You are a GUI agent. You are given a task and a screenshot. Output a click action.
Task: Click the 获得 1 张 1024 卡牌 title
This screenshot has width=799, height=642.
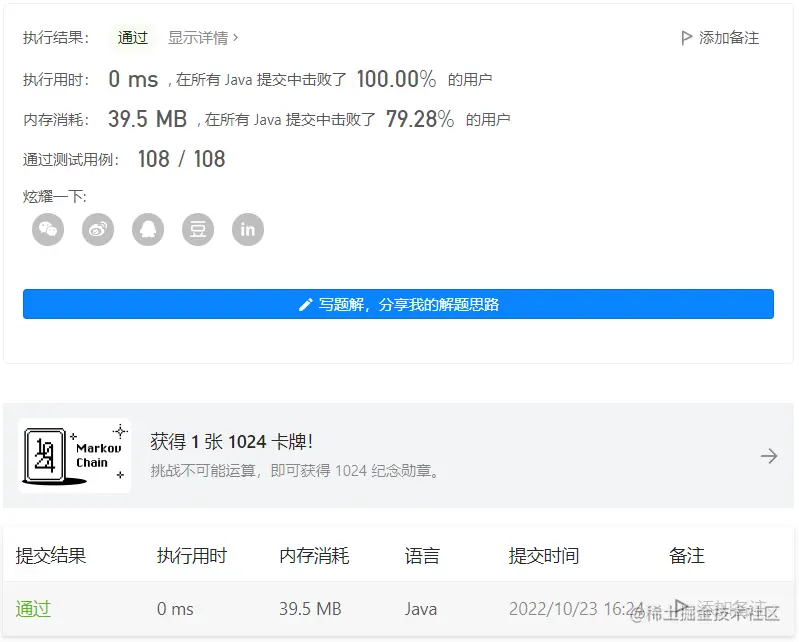[x=231, y=441]
